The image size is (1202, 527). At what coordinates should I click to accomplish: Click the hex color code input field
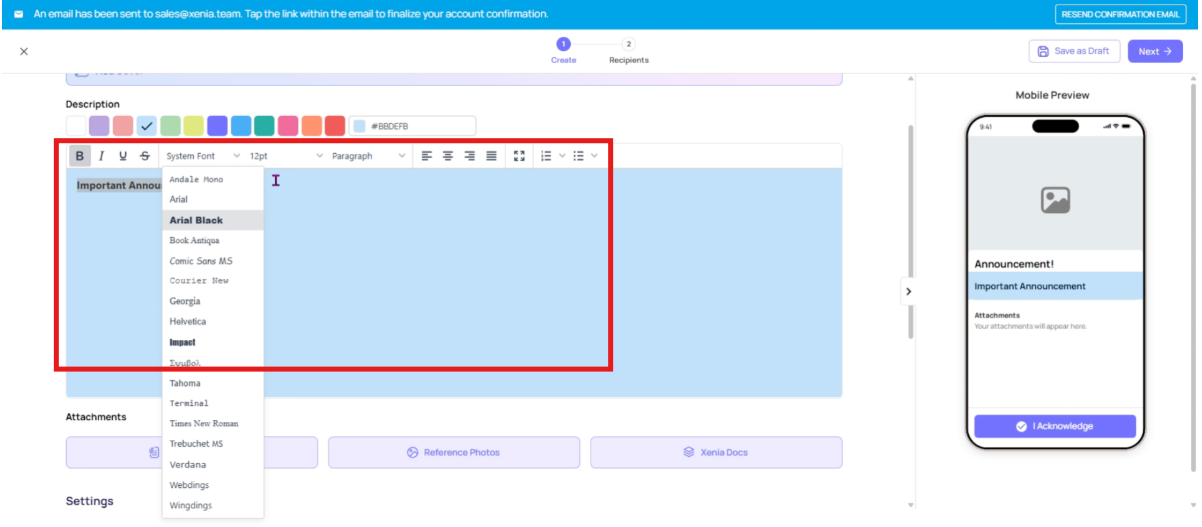coord(420,126)
